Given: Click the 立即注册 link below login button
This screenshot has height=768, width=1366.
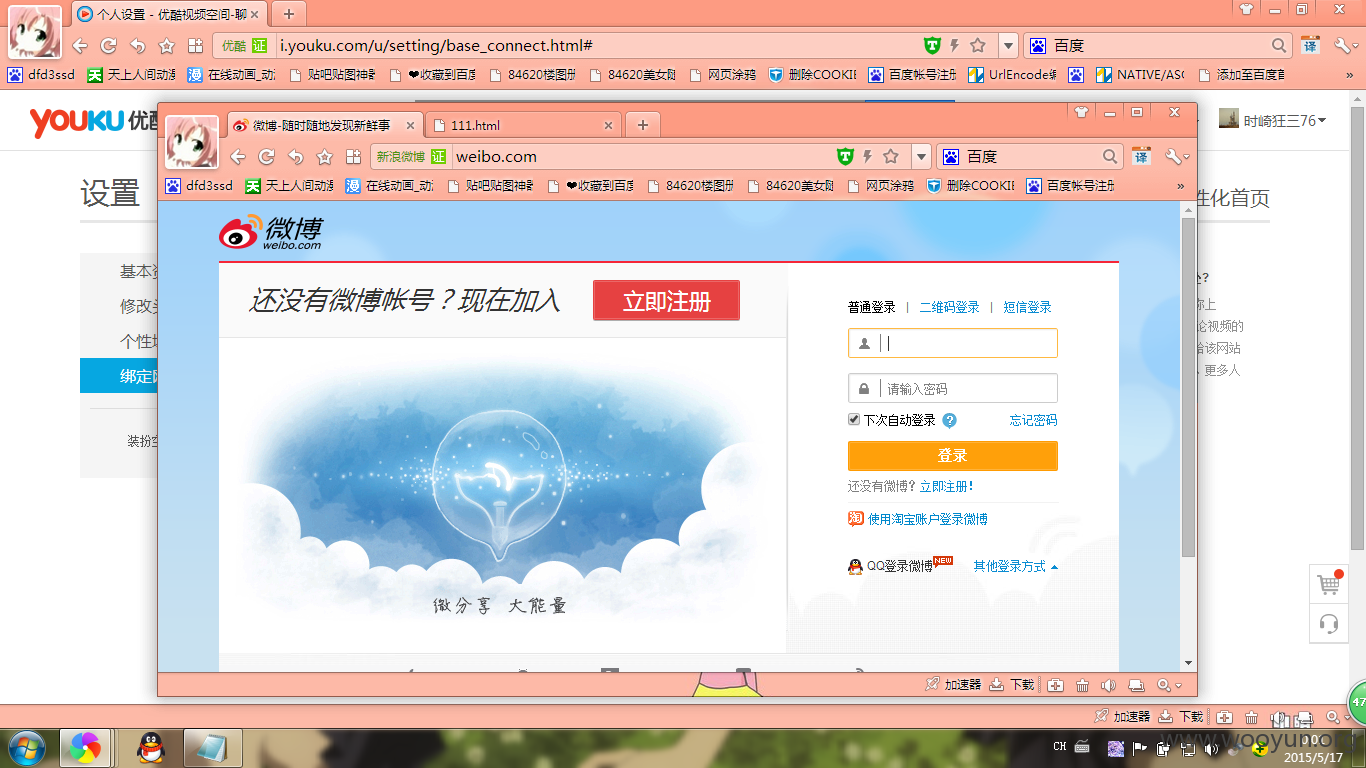Looking at the screenshot, I should (945, 486).
